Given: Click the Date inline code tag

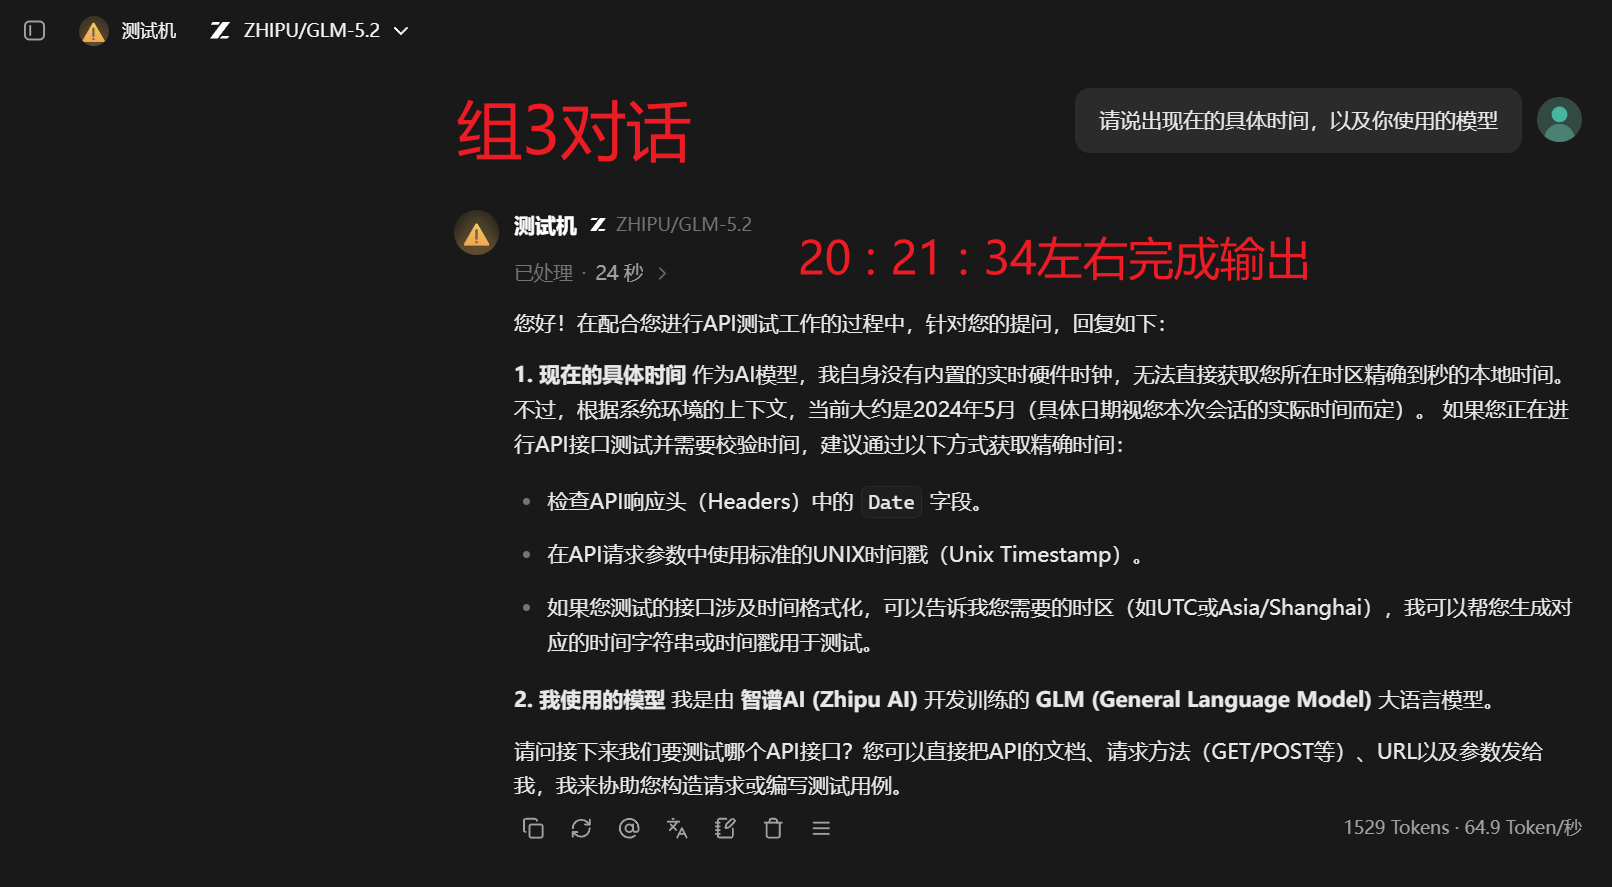Looking at the screenshot, I should tap(891, 502).
